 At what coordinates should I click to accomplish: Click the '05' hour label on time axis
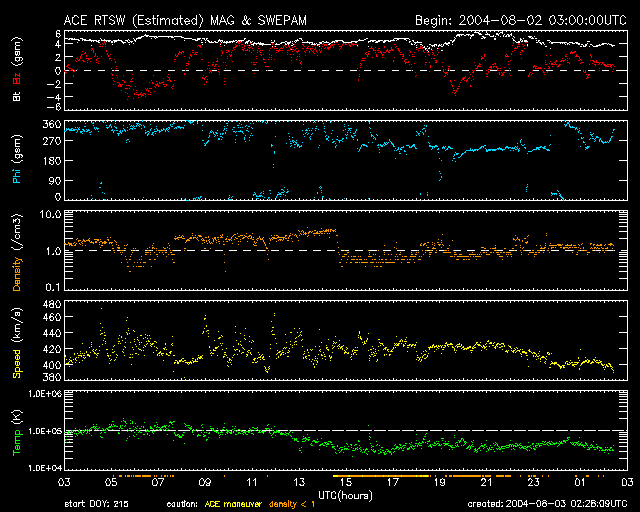111,482
